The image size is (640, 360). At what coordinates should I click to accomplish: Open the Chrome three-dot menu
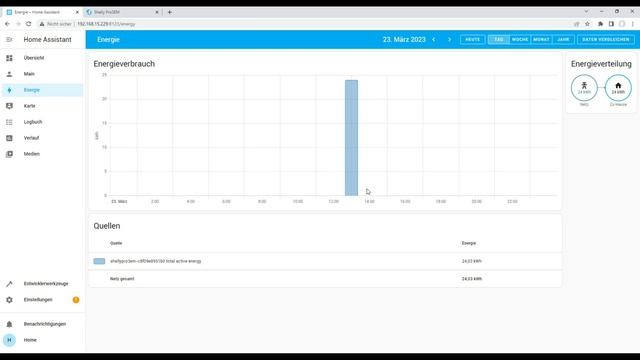[633, 24]
